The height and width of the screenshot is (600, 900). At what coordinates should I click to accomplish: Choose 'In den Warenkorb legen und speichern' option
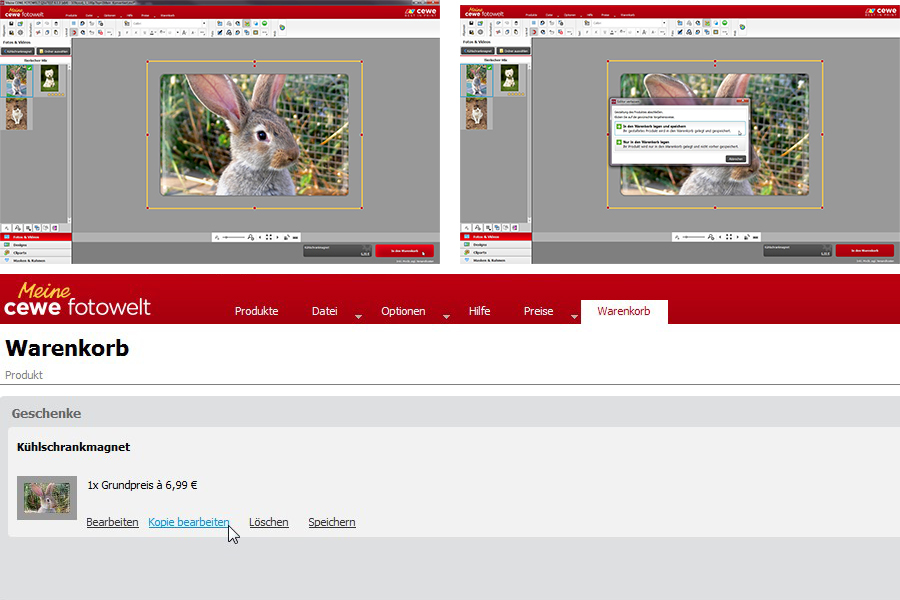point(680,128)
